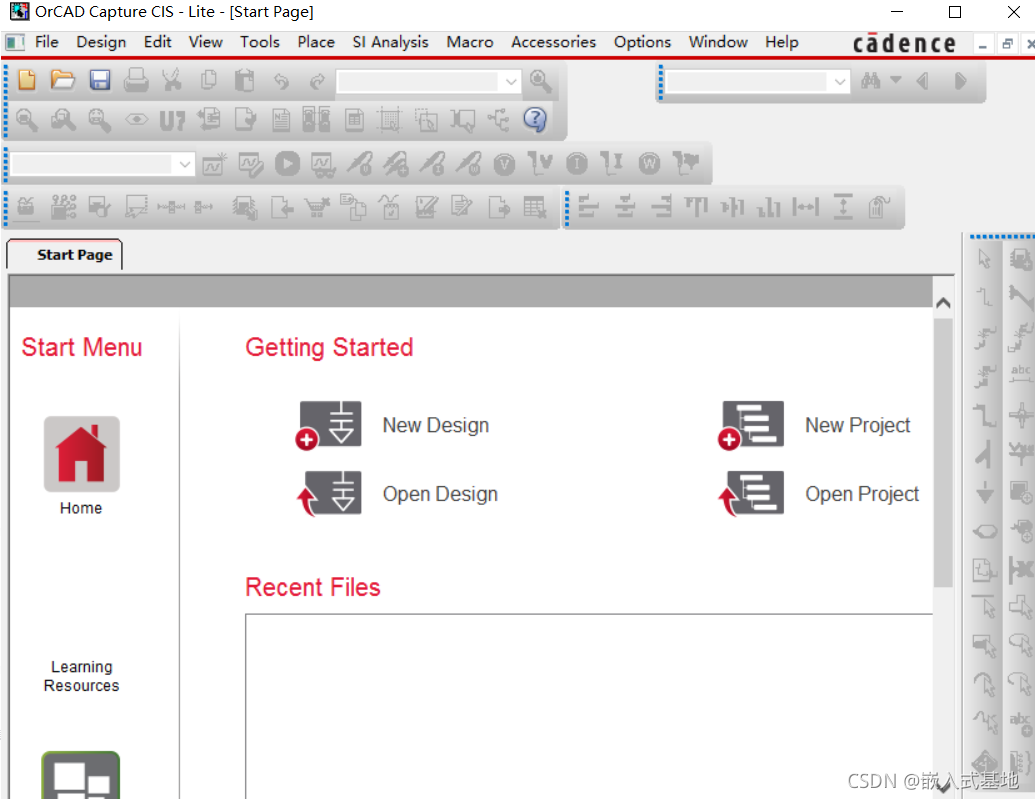
Task: Click the search next arrow icon
Action: [960, 81]
